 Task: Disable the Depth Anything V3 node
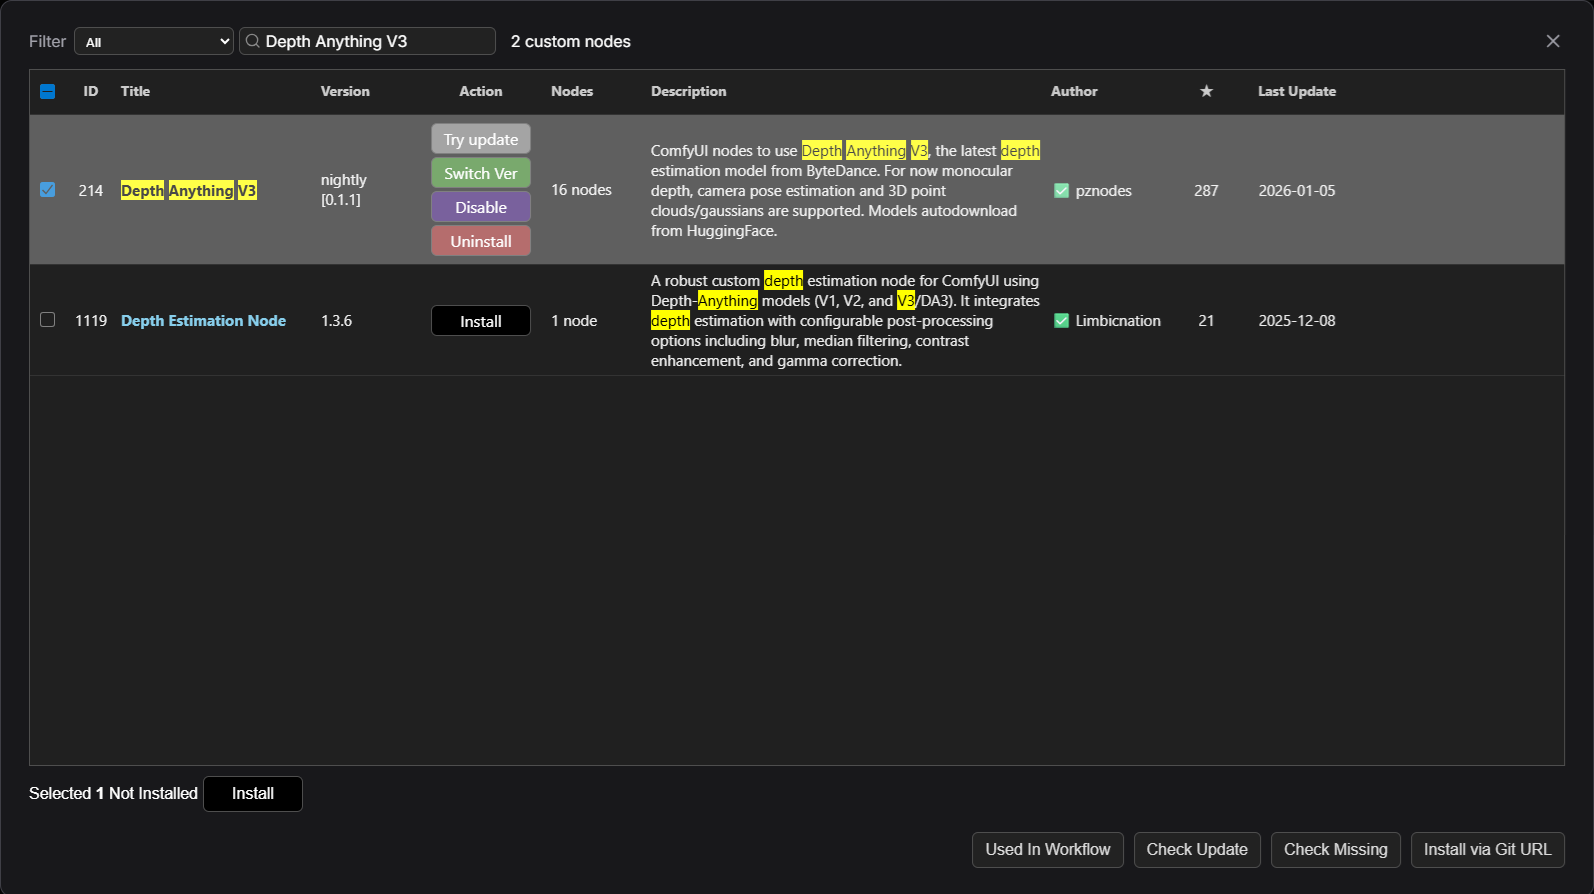pyautogui.click(x=481, y=207)
